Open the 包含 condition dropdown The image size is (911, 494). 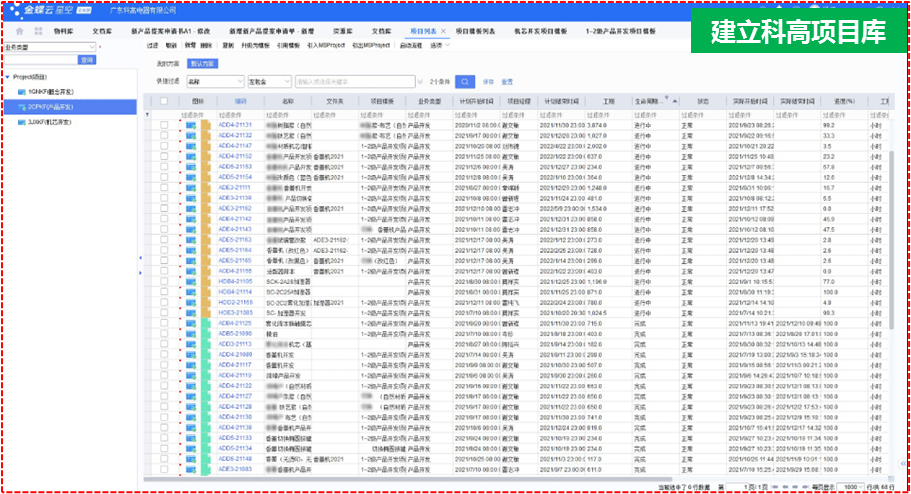tap(270, 82)
